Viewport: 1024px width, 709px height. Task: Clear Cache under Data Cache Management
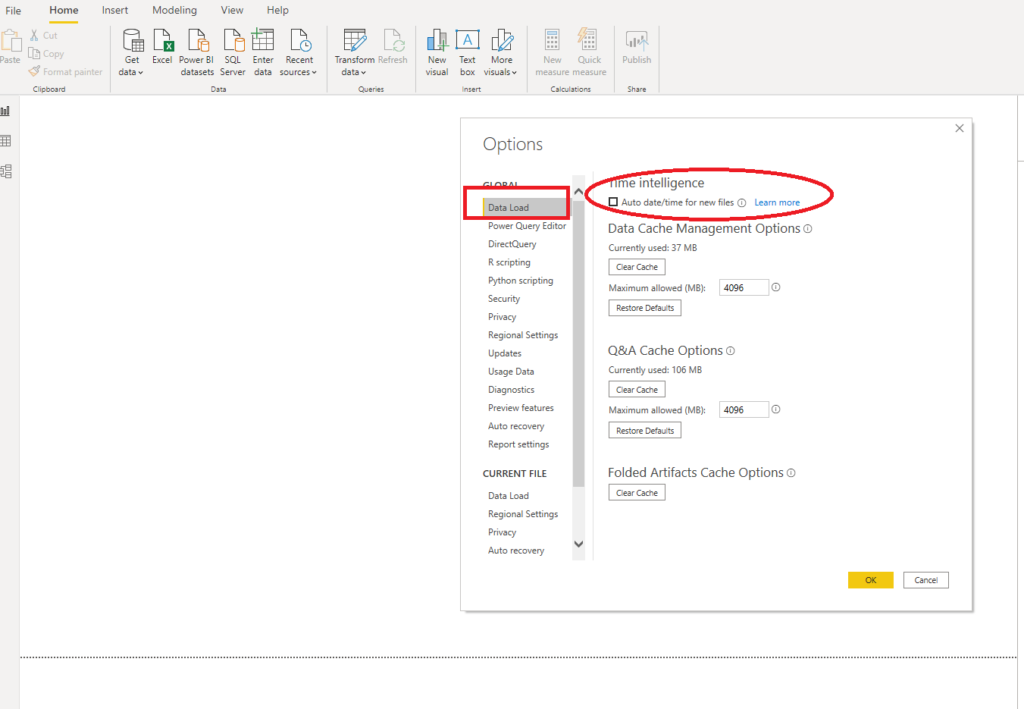pos(637,267)
